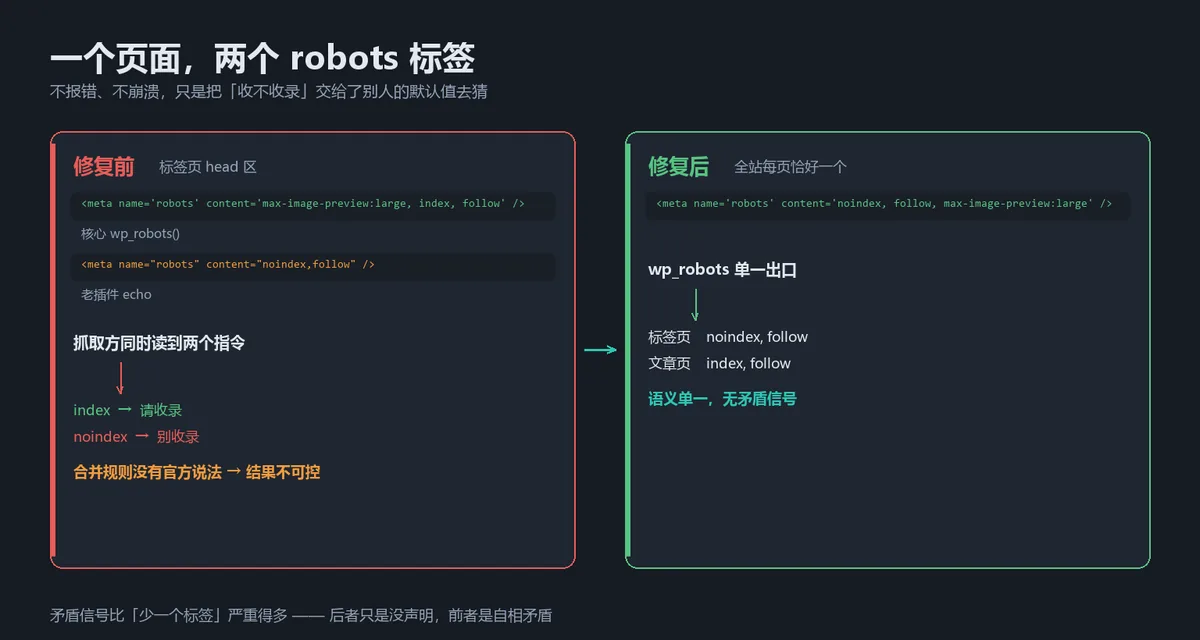This screenshot has height=640, width=1200.
Task: Click "文章页" in the right card
Action: pyautogui.click(x=669, y=363)
